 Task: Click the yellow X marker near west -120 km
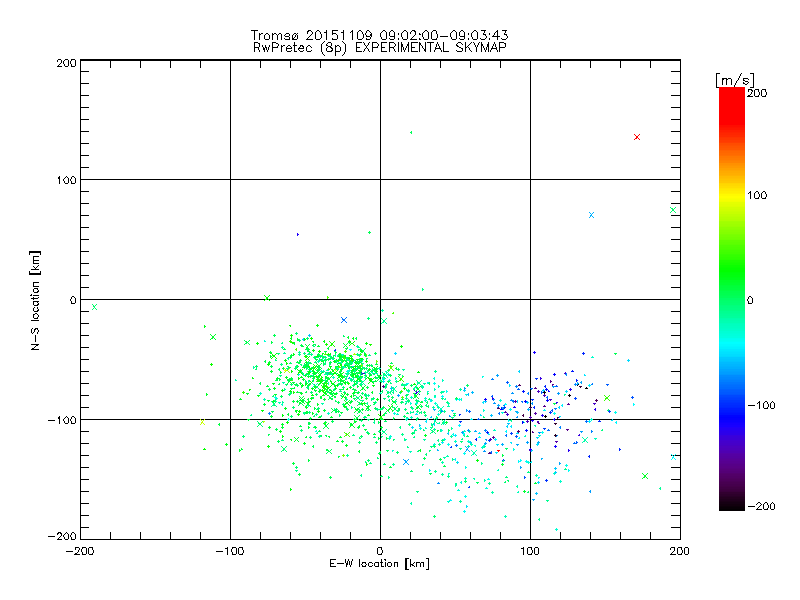(202, 422)
